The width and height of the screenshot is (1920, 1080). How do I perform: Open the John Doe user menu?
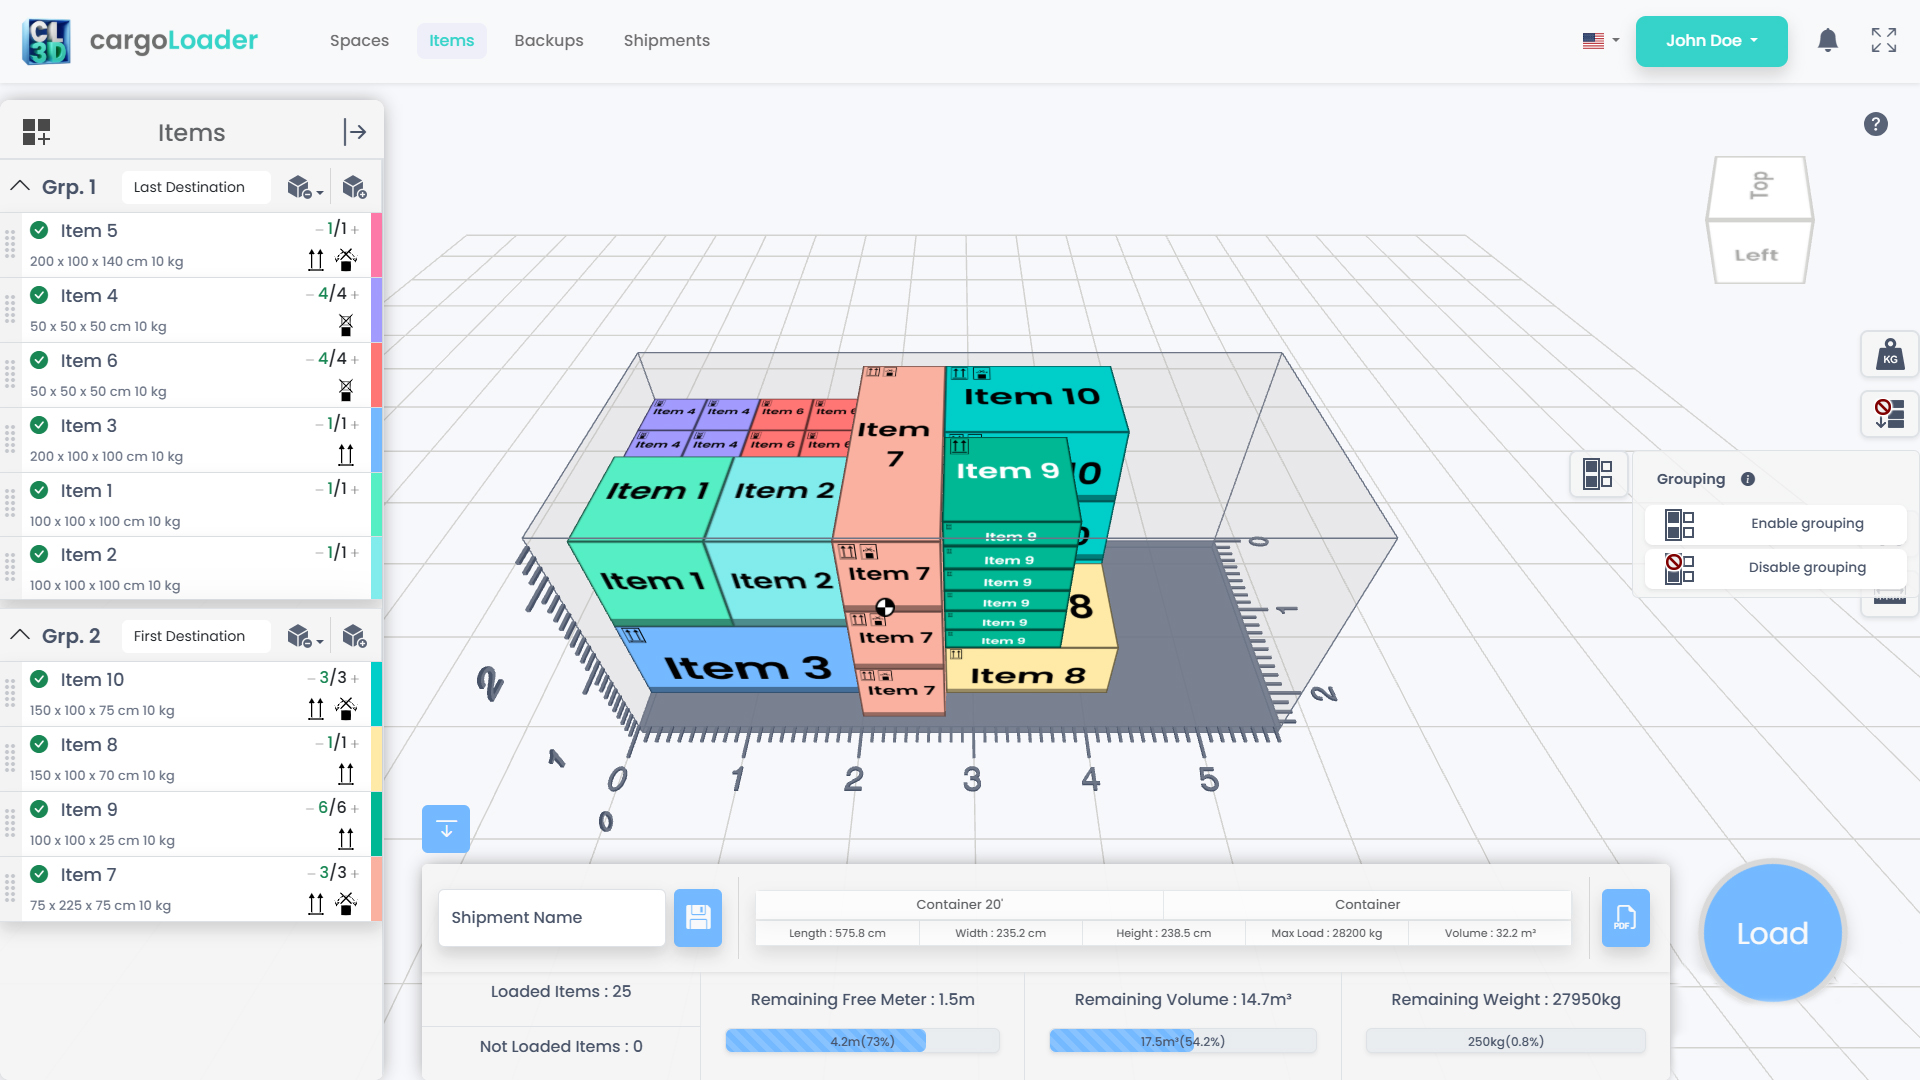coord(1712,41)
